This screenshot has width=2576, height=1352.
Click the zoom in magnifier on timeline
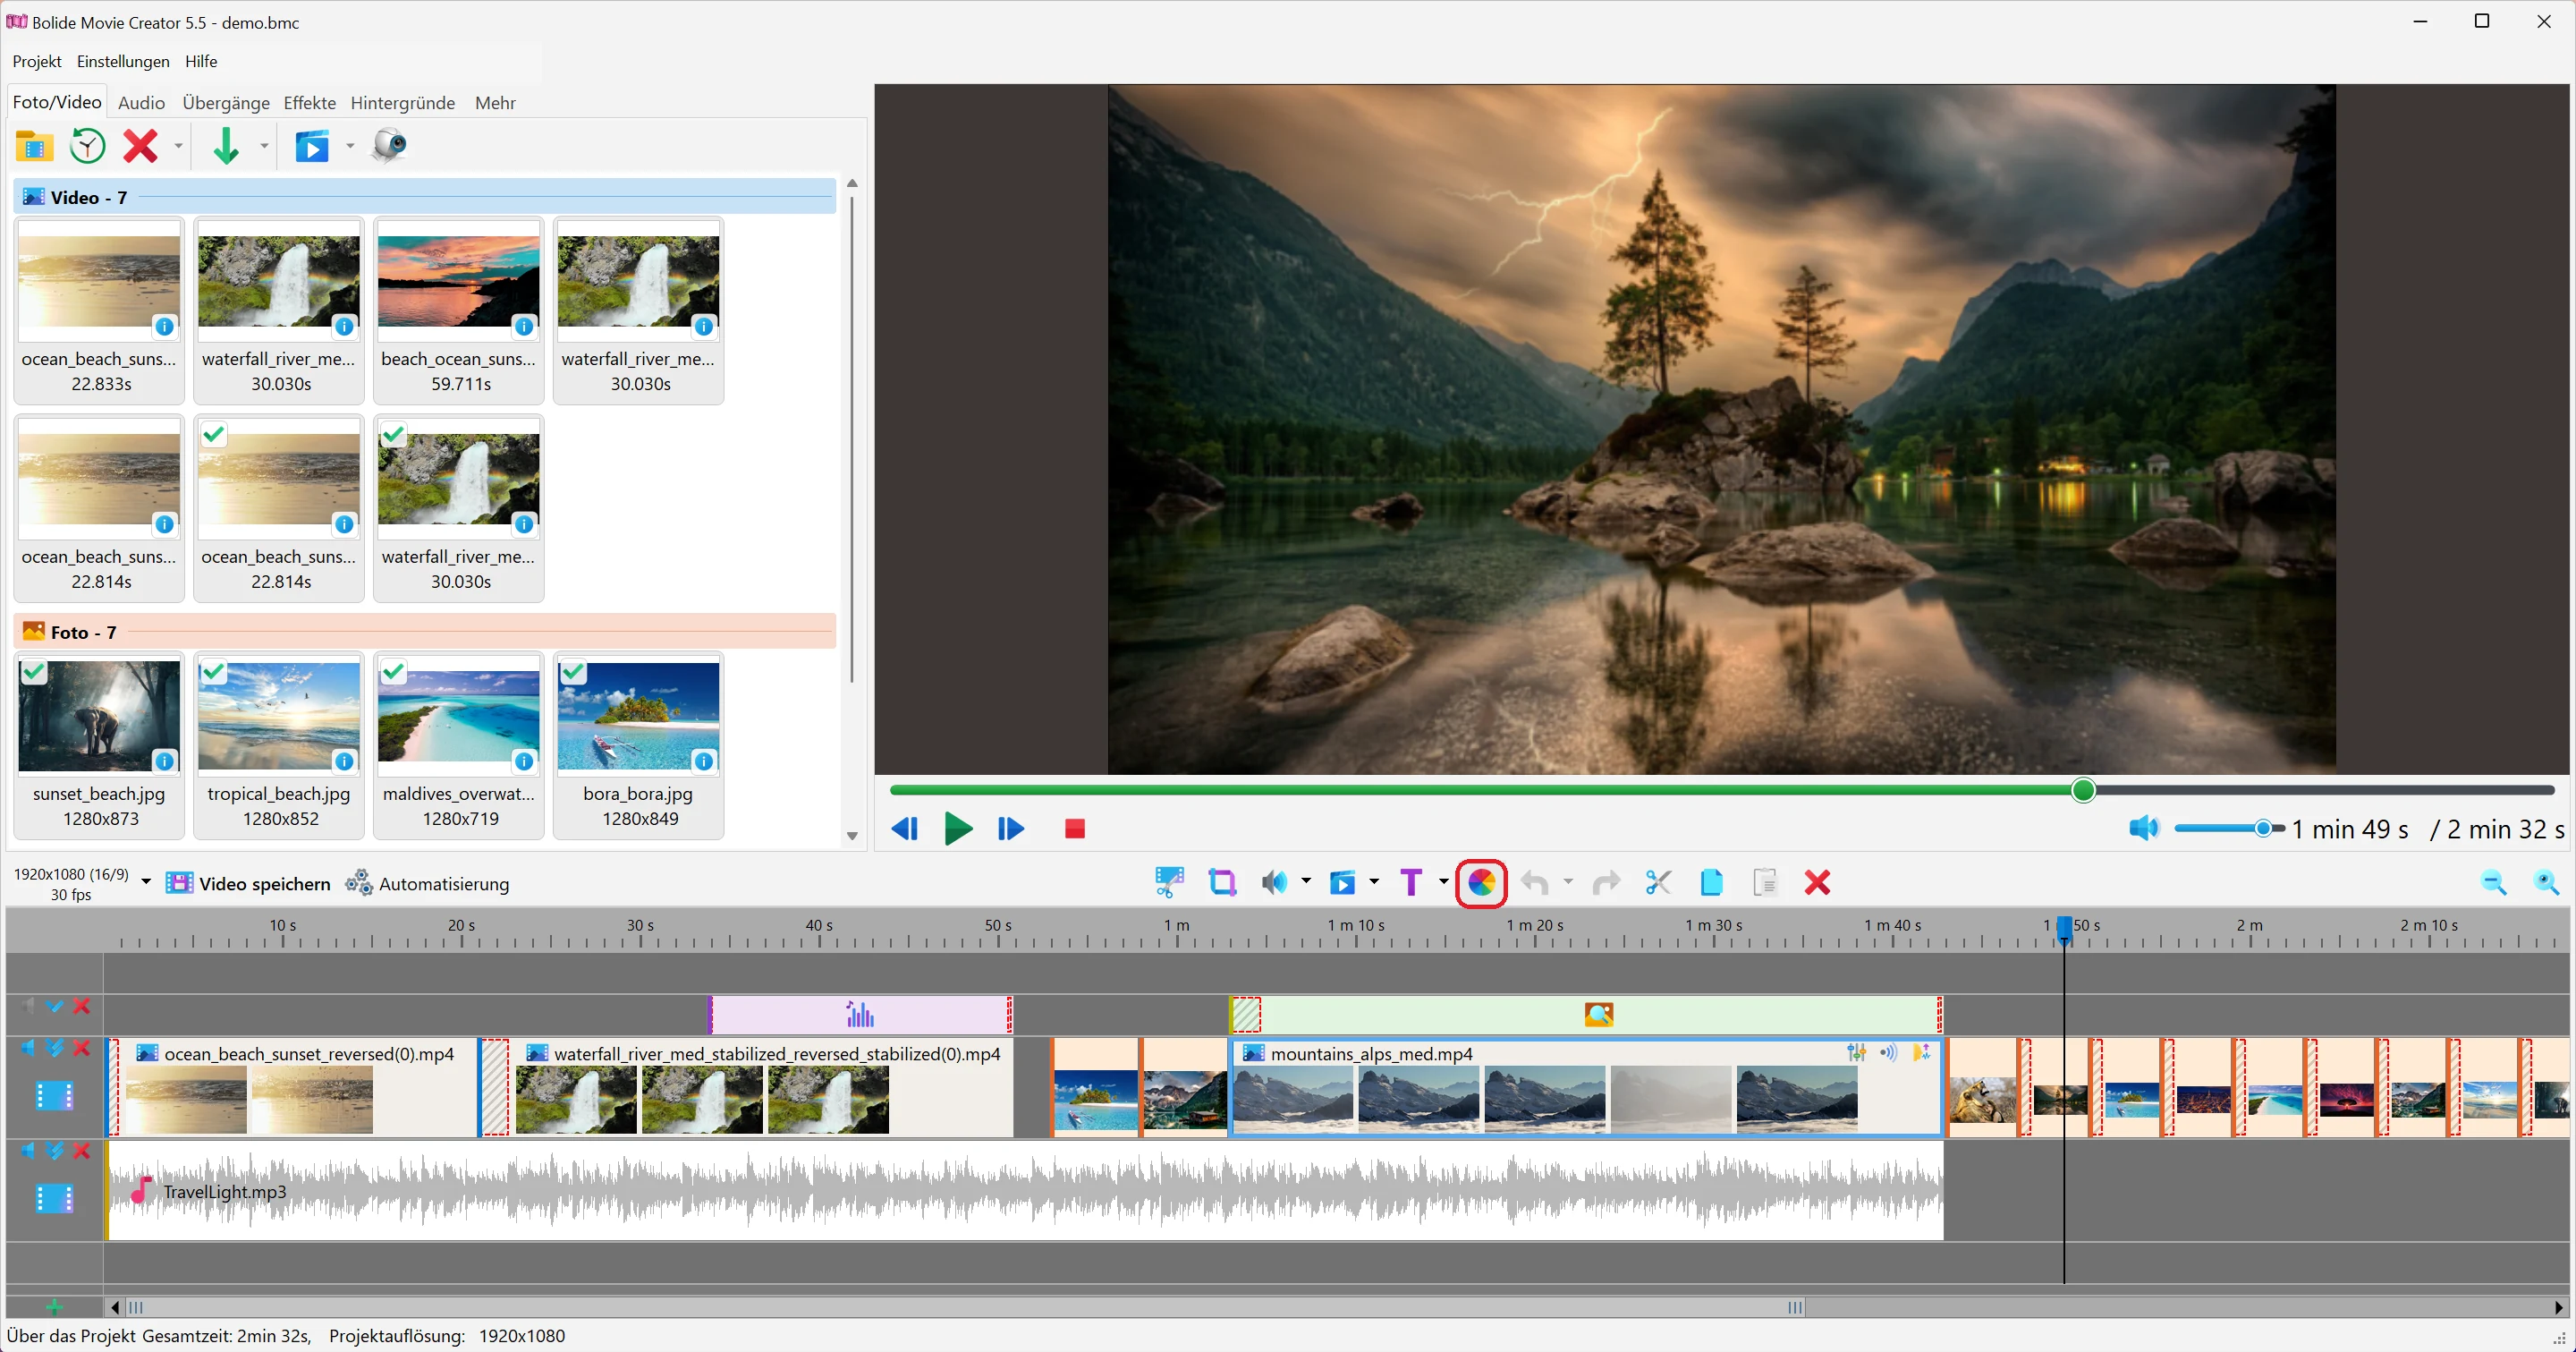point(2546,882)
